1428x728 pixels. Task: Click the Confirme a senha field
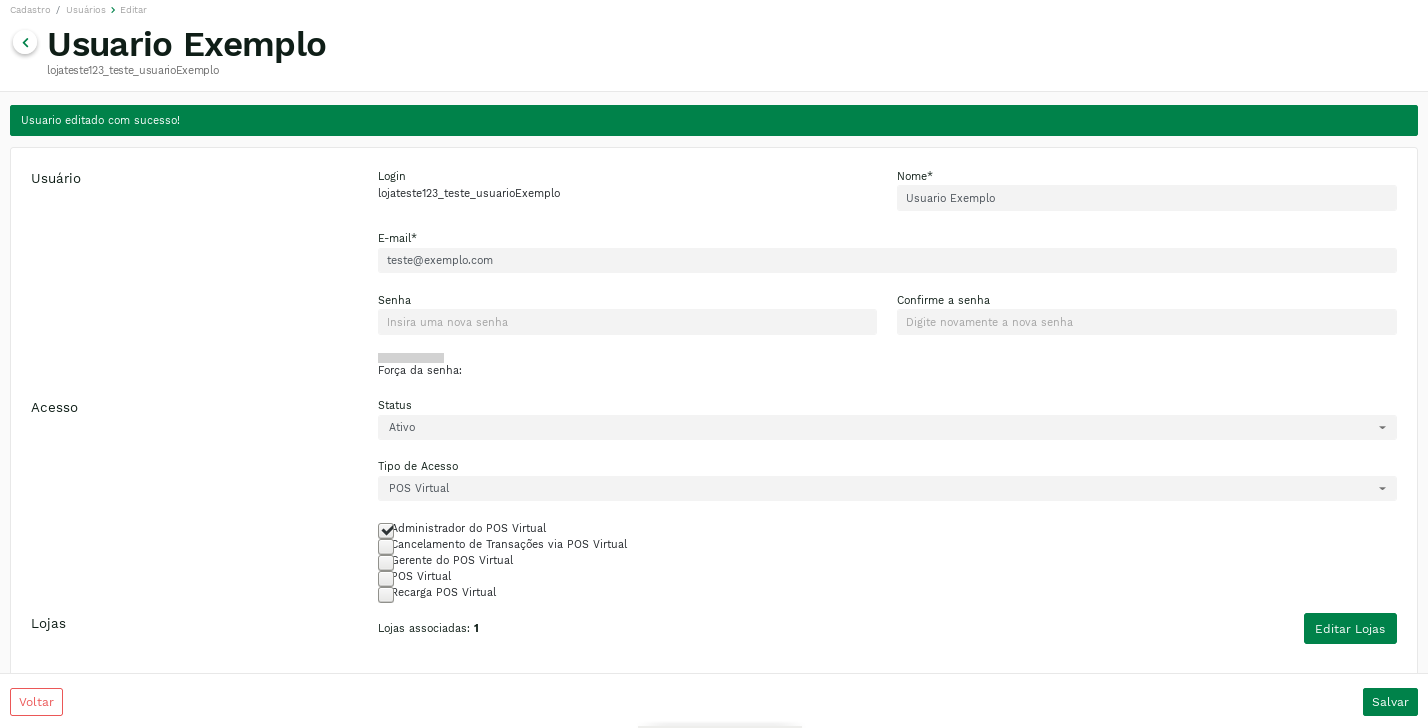coord(1146,322)
